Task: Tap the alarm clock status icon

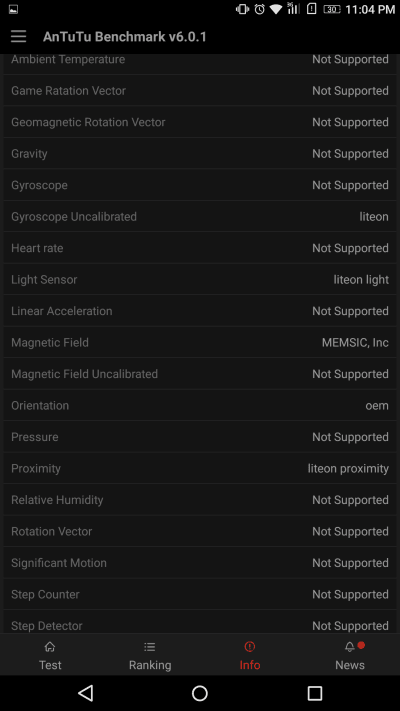Action: click(x=259, y=9)
